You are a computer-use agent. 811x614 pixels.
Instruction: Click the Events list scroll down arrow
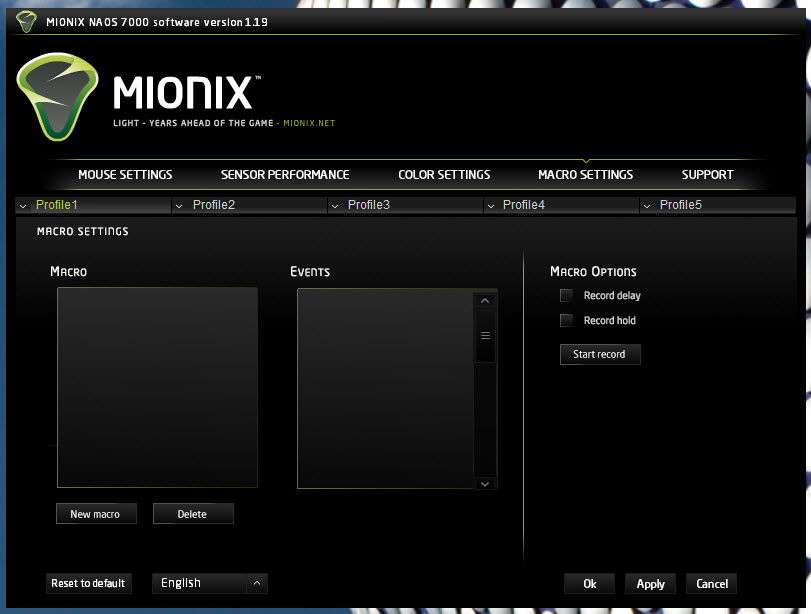coord(485,484)
